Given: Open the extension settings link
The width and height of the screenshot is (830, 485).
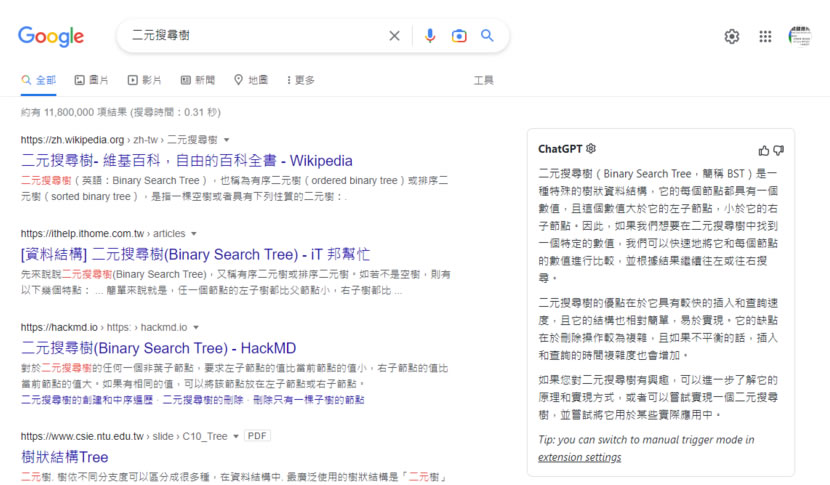Looking at the screenshot, I should click(x=579, y=457).
